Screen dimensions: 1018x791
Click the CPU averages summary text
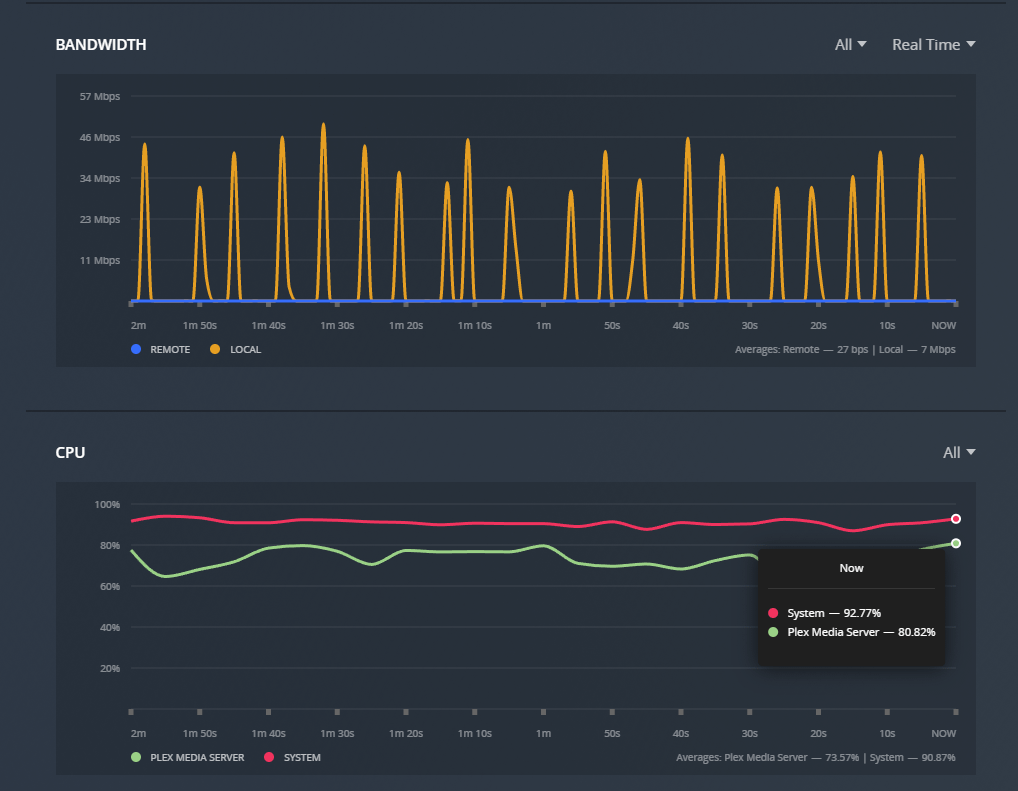815,758
